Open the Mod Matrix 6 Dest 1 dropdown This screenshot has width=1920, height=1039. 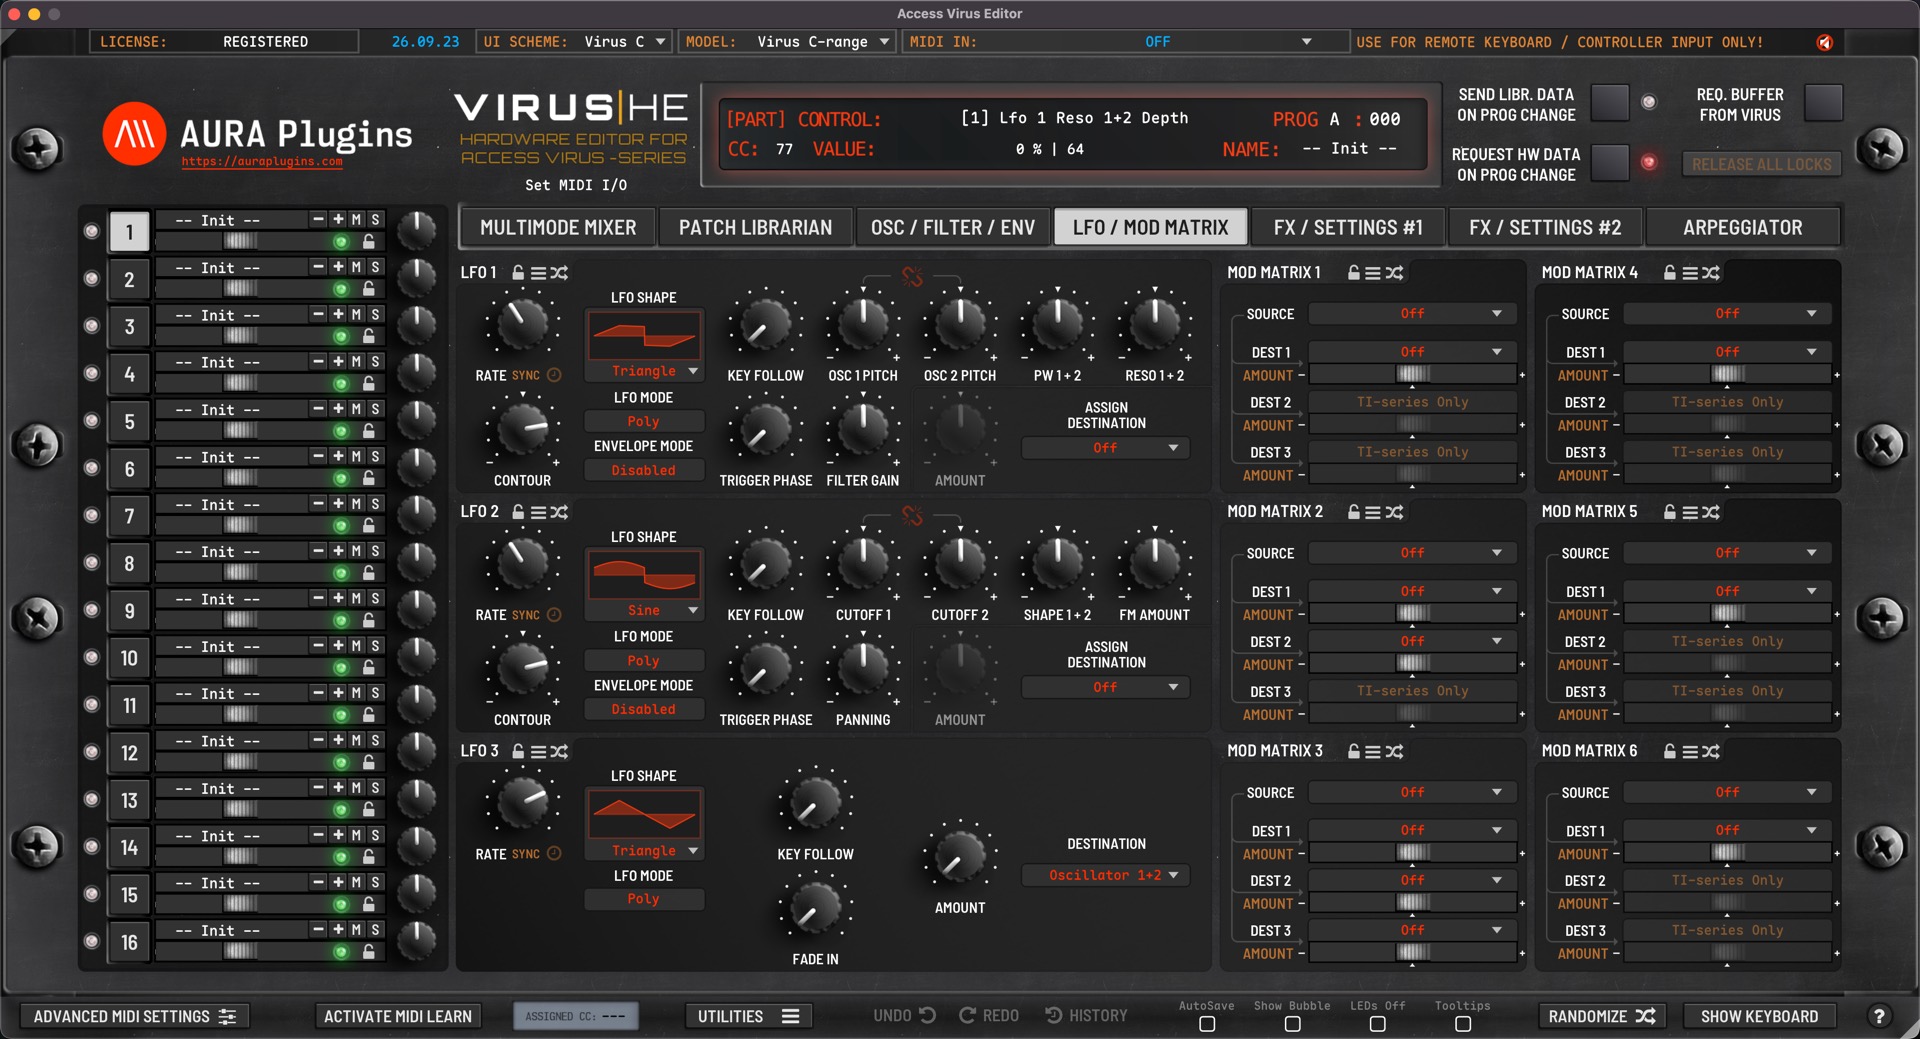1727,830
